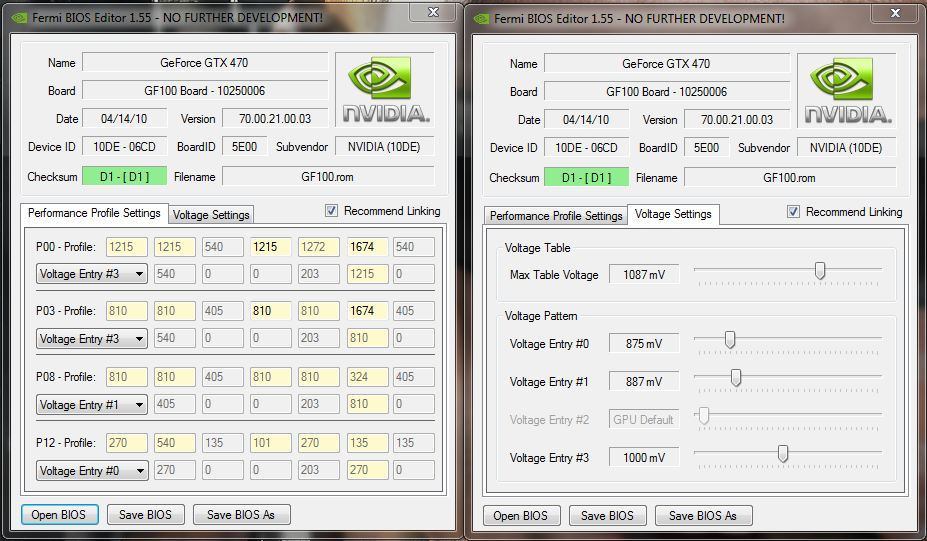Click P12 profile 101 field

[x=271, y=443]
